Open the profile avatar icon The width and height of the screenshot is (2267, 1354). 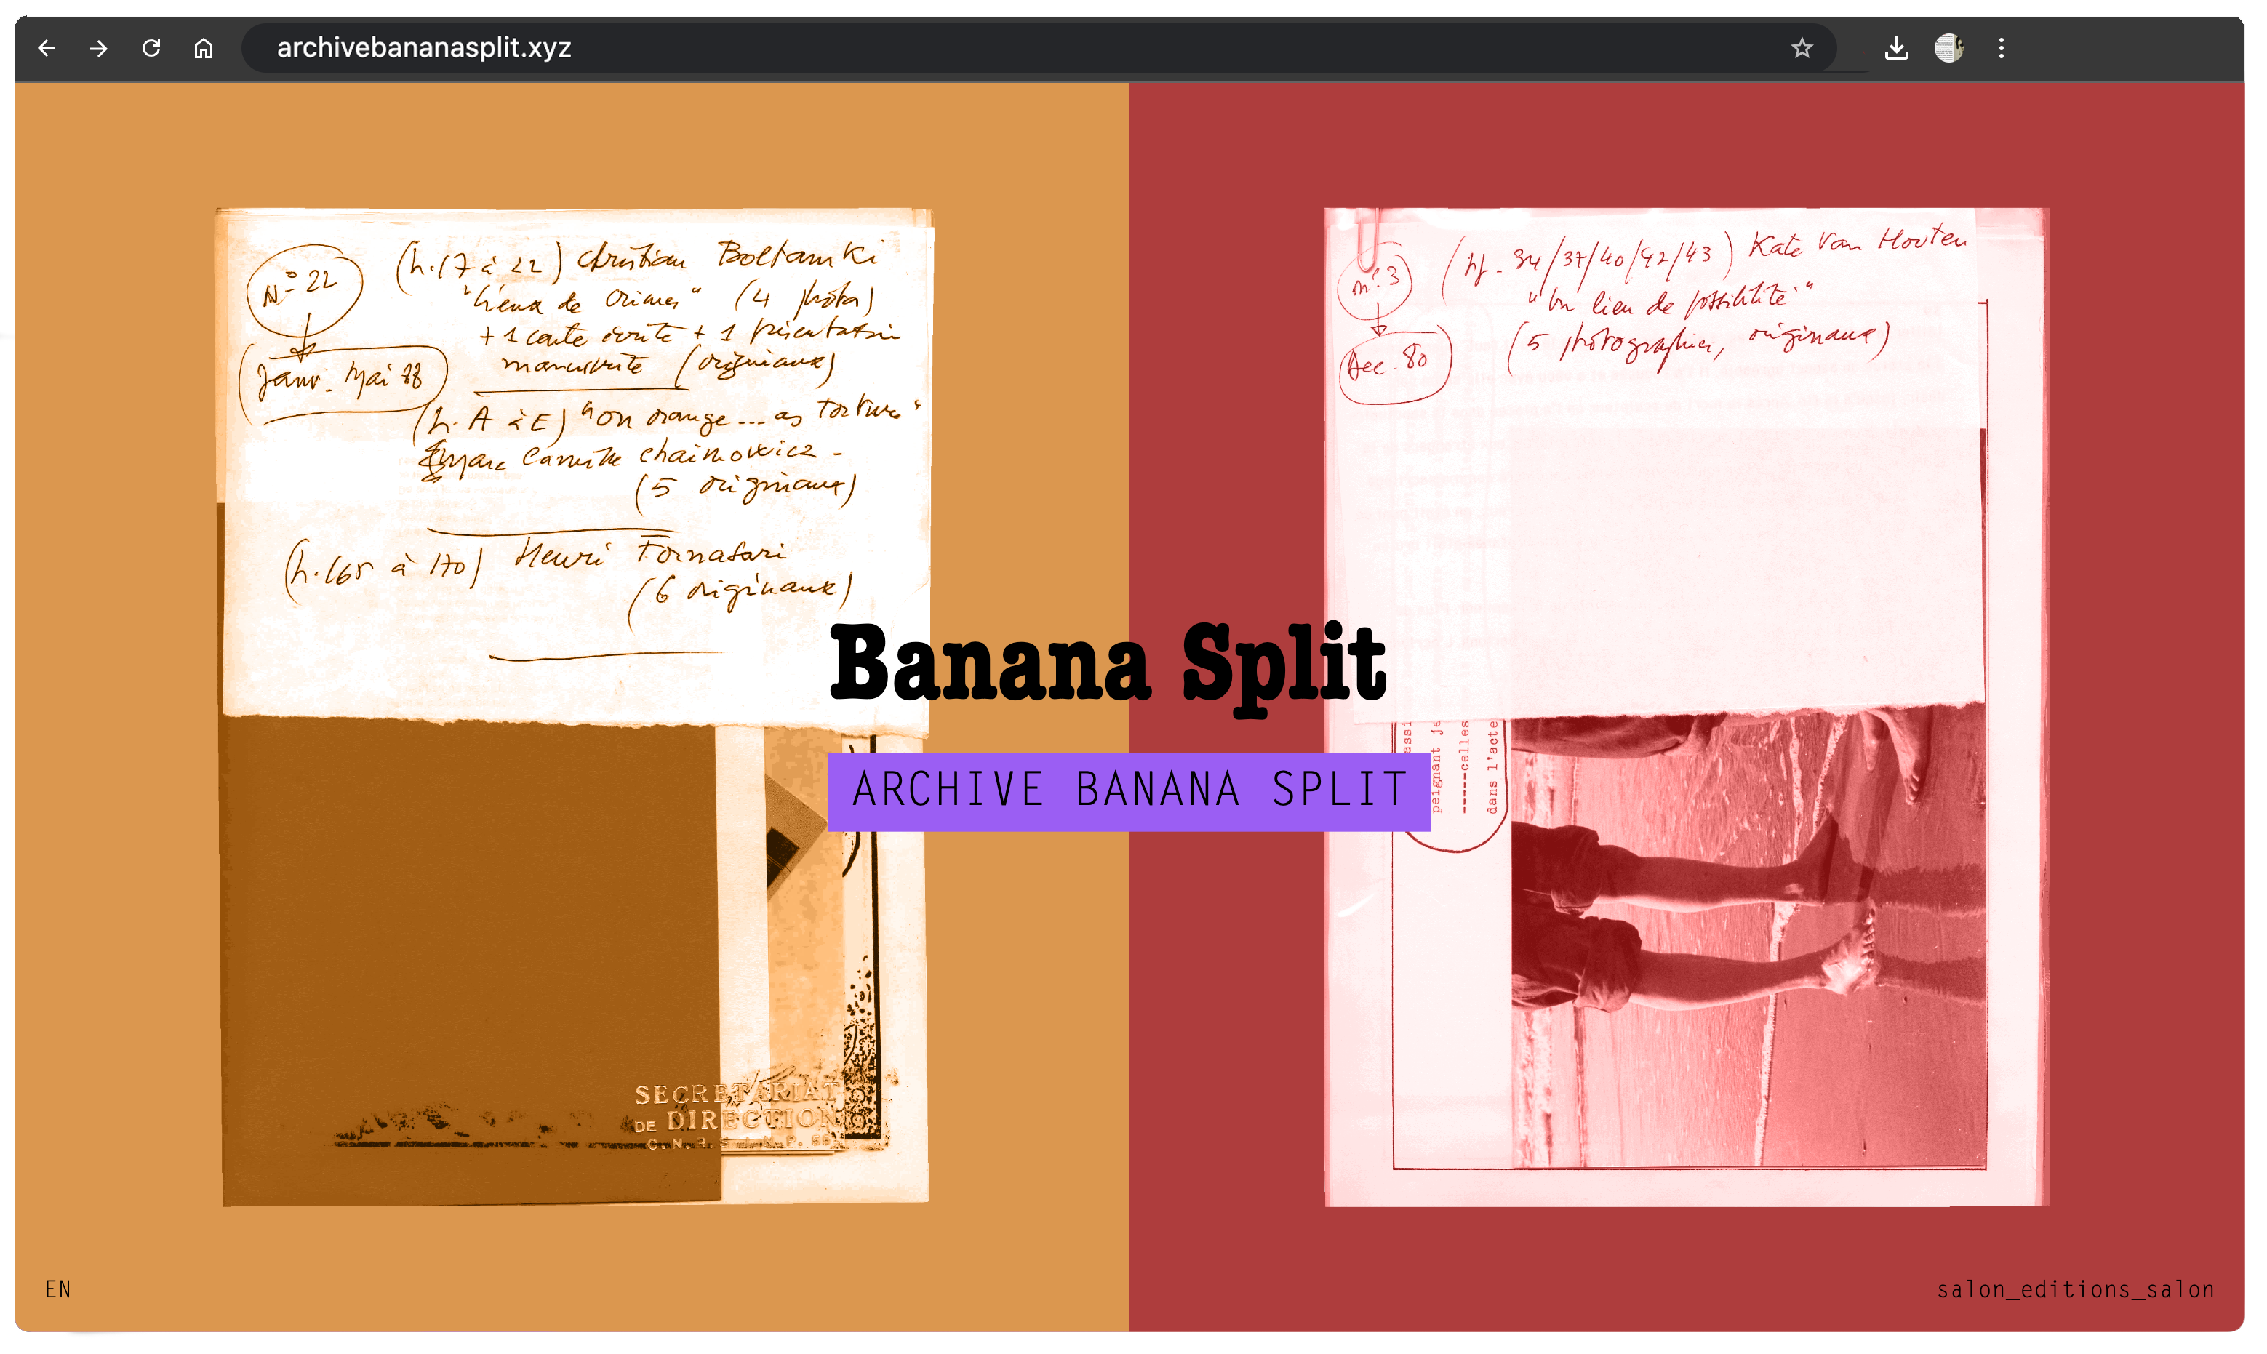(x=1949, y=48)
